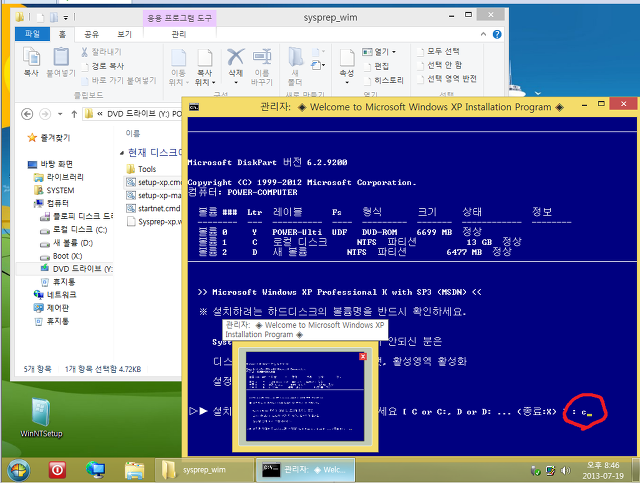Open the Manage (관리) ribbon tab
The width and height of the screenshot is (640, 483).
click(x=178, y=34)
